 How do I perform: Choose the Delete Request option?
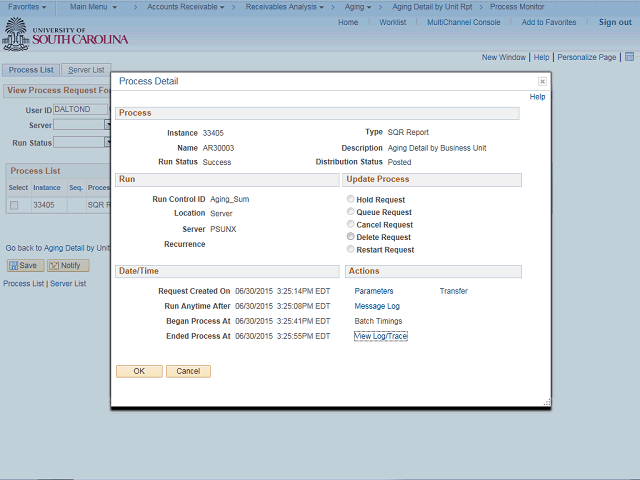[x=350, y=237]
